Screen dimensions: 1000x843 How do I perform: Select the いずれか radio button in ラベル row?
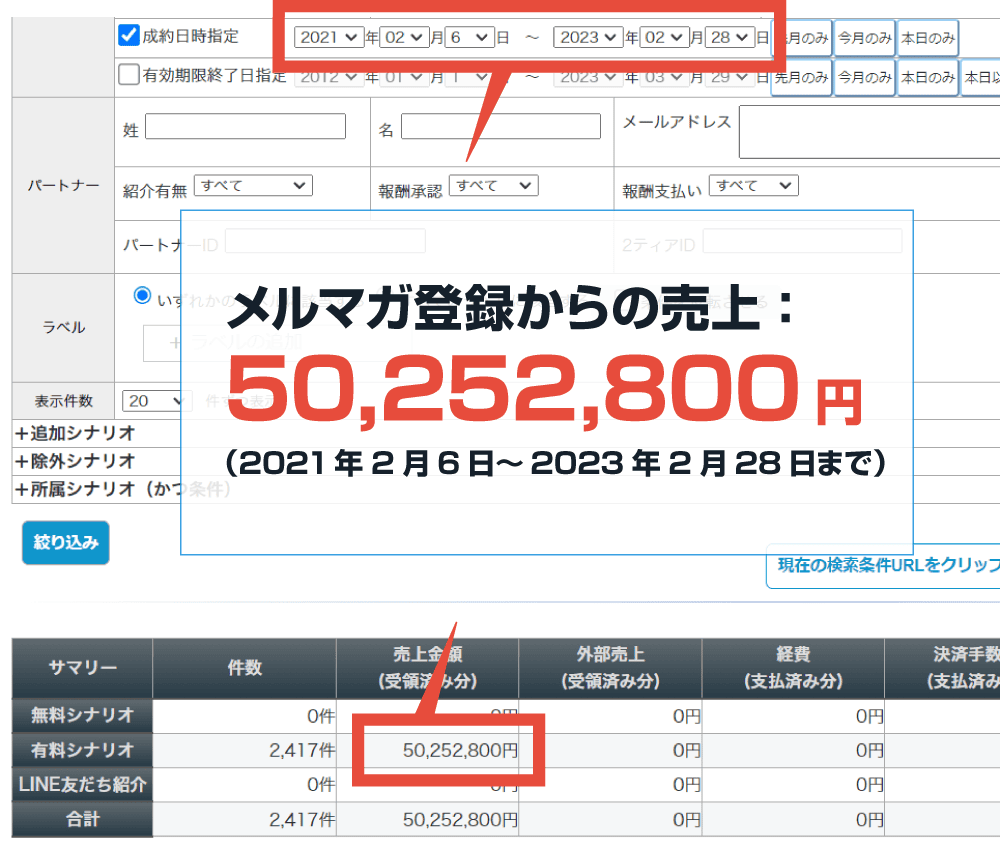click(x=142, y=297)
